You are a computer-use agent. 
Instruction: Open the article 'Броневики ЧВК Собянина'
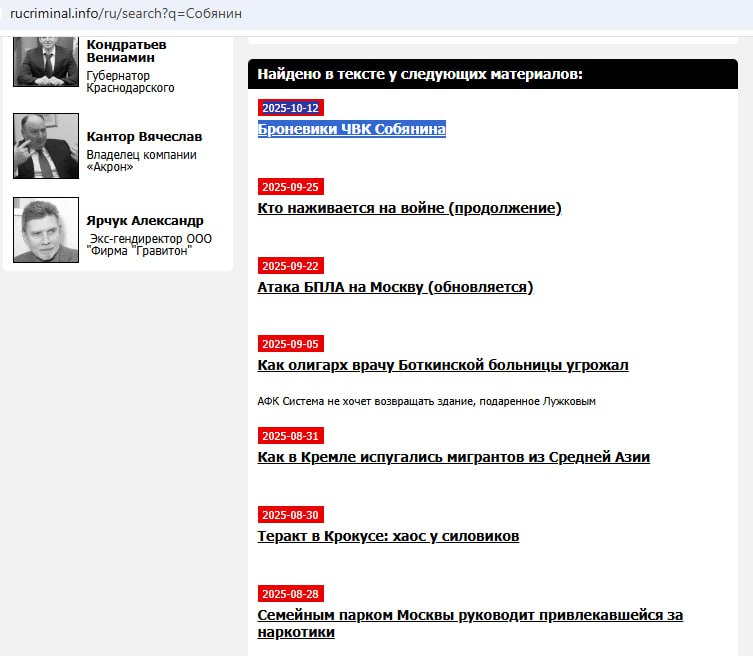[351, 129]
